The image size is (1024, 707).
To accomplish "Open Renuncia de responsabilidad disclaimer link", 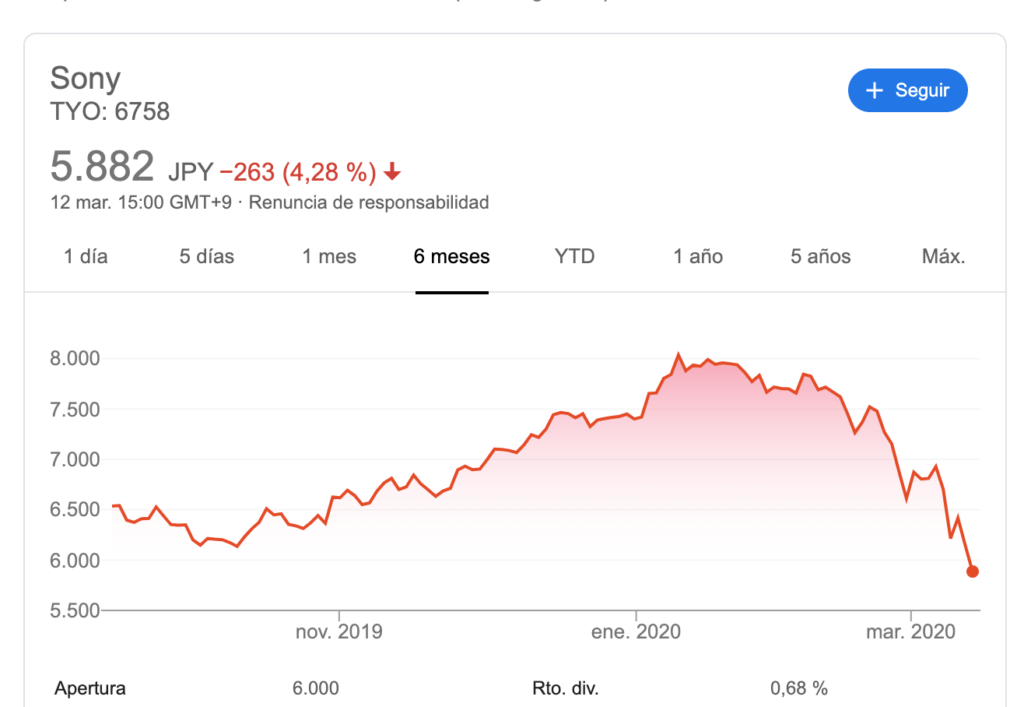I will 368,202.
